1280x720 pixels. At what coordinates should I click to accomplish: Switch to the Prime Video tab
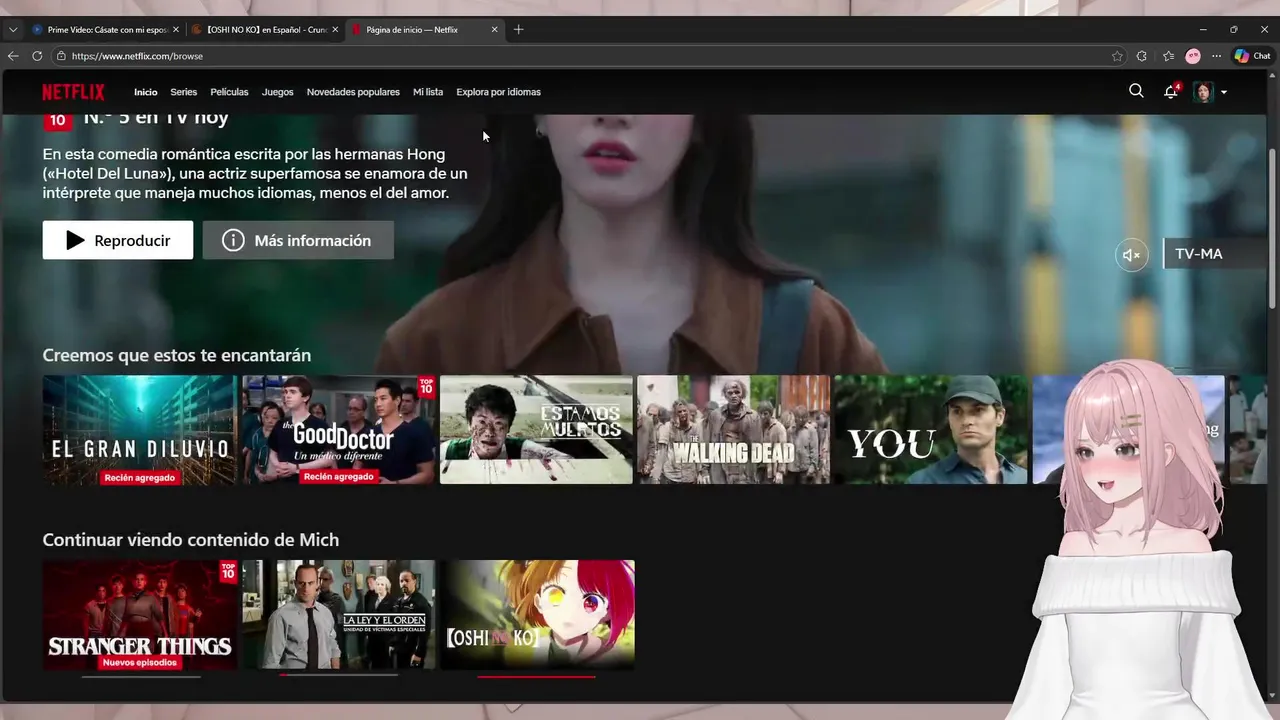[105, 30]
